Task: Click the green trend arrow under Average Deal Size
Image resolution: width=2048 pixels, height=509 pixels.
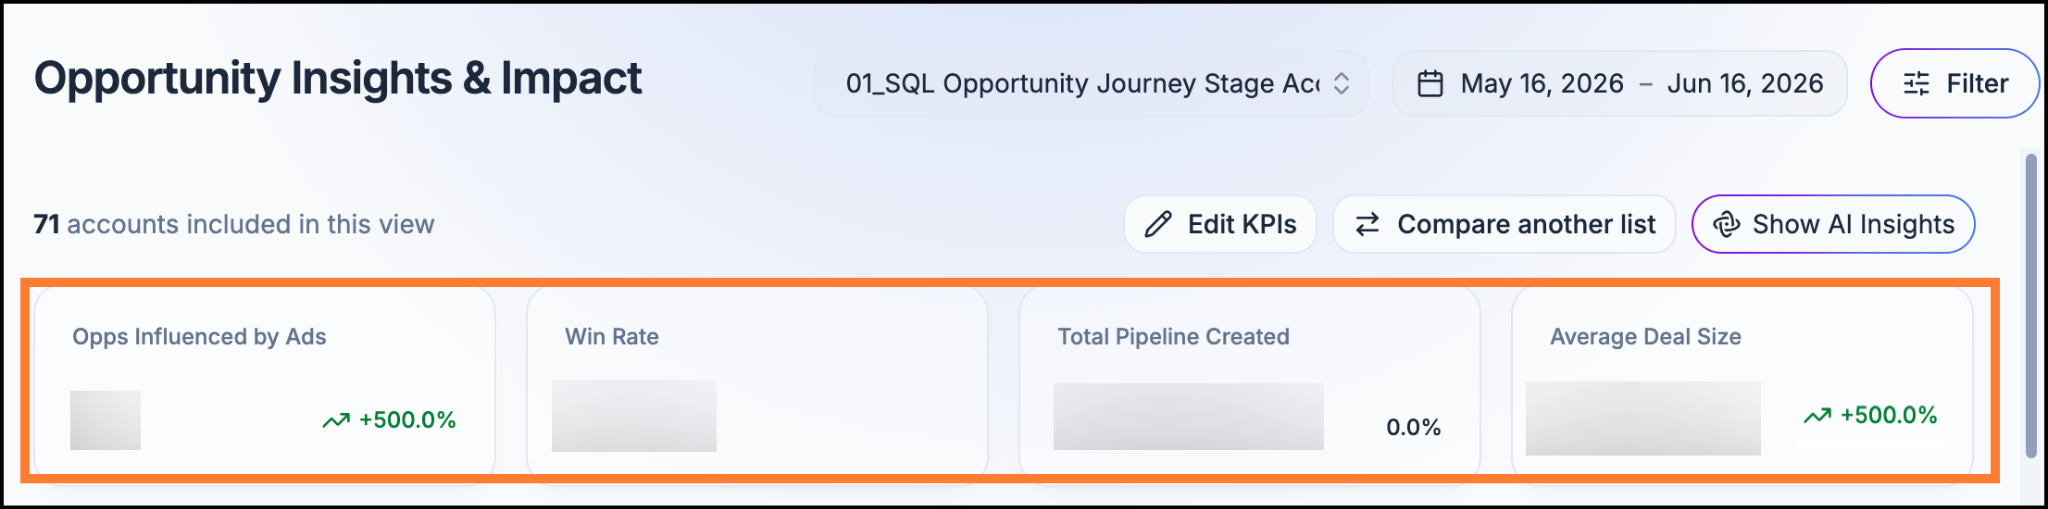Action: pyautogui.click(x=1817, y=415)
